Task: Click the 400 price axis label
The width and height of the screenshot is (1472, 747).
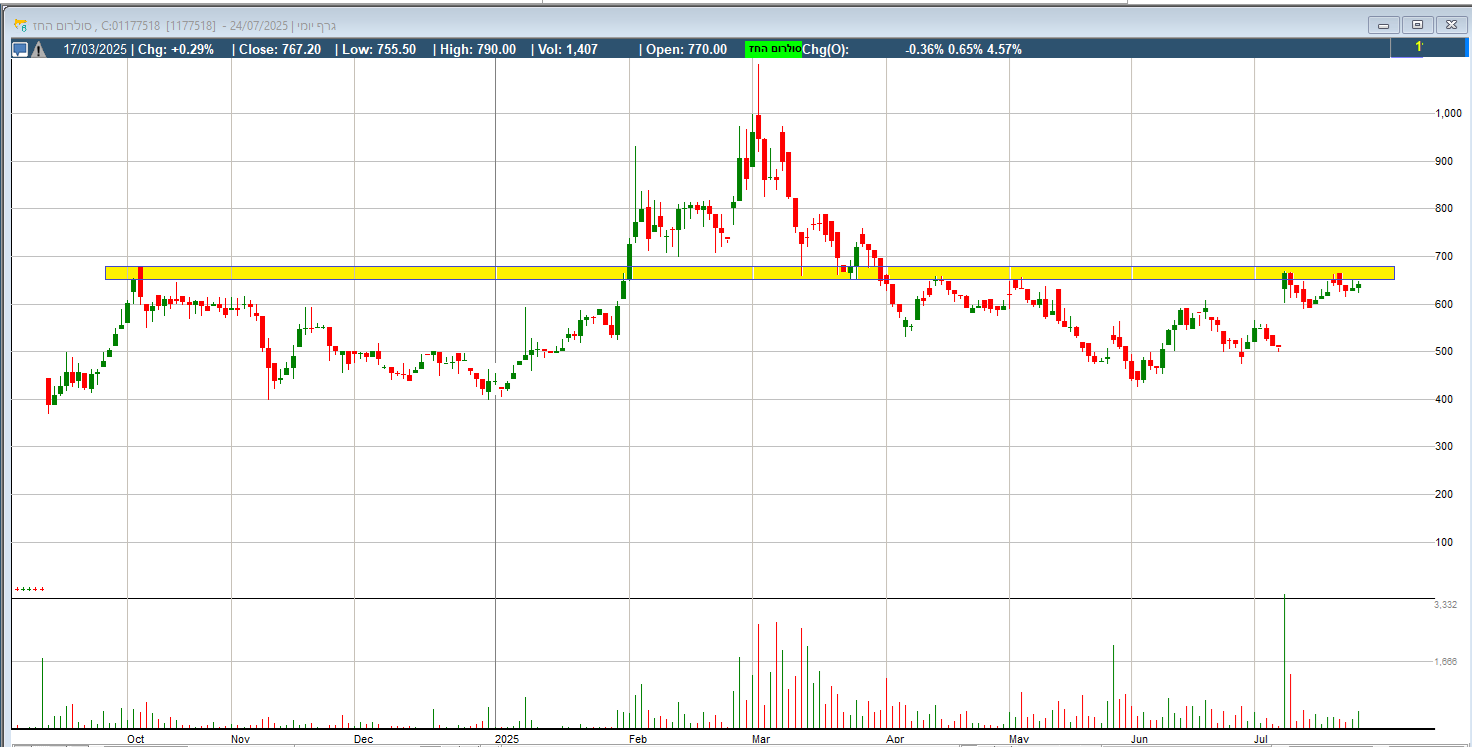Action: (x=1444, y=400)
